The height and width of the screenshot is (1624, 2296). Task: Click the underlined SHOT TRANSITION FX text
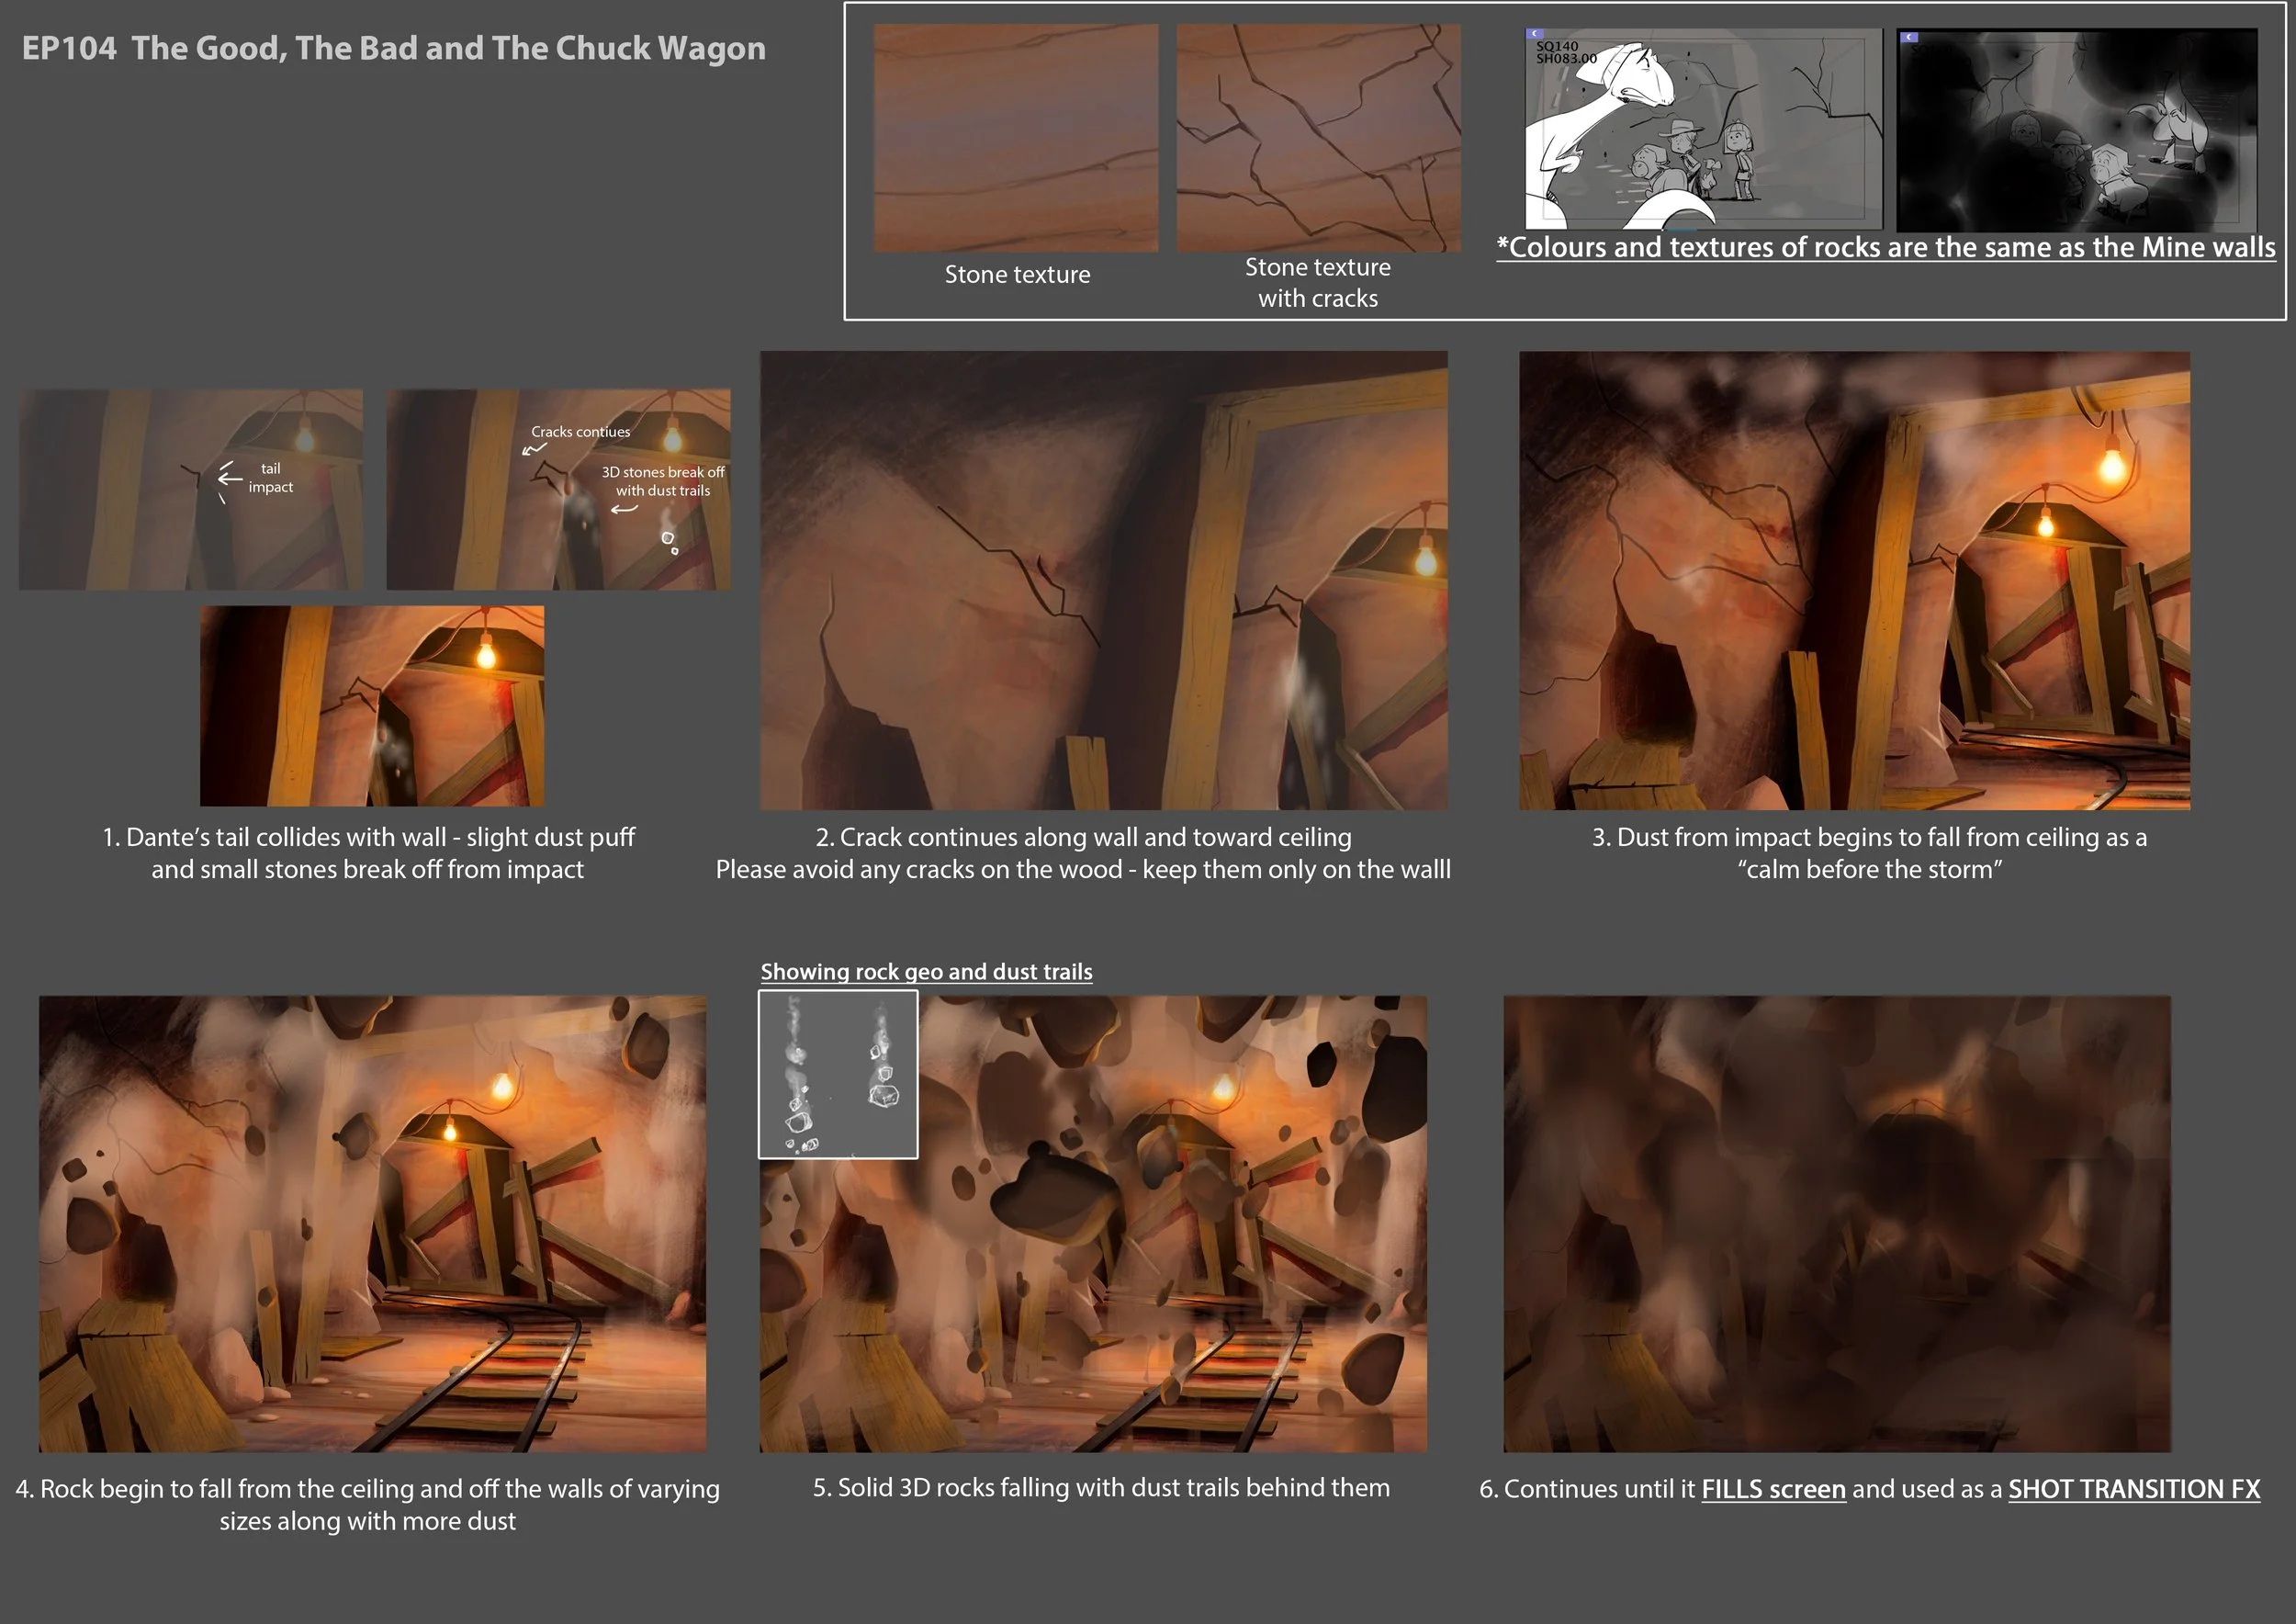(2133, 1489)
